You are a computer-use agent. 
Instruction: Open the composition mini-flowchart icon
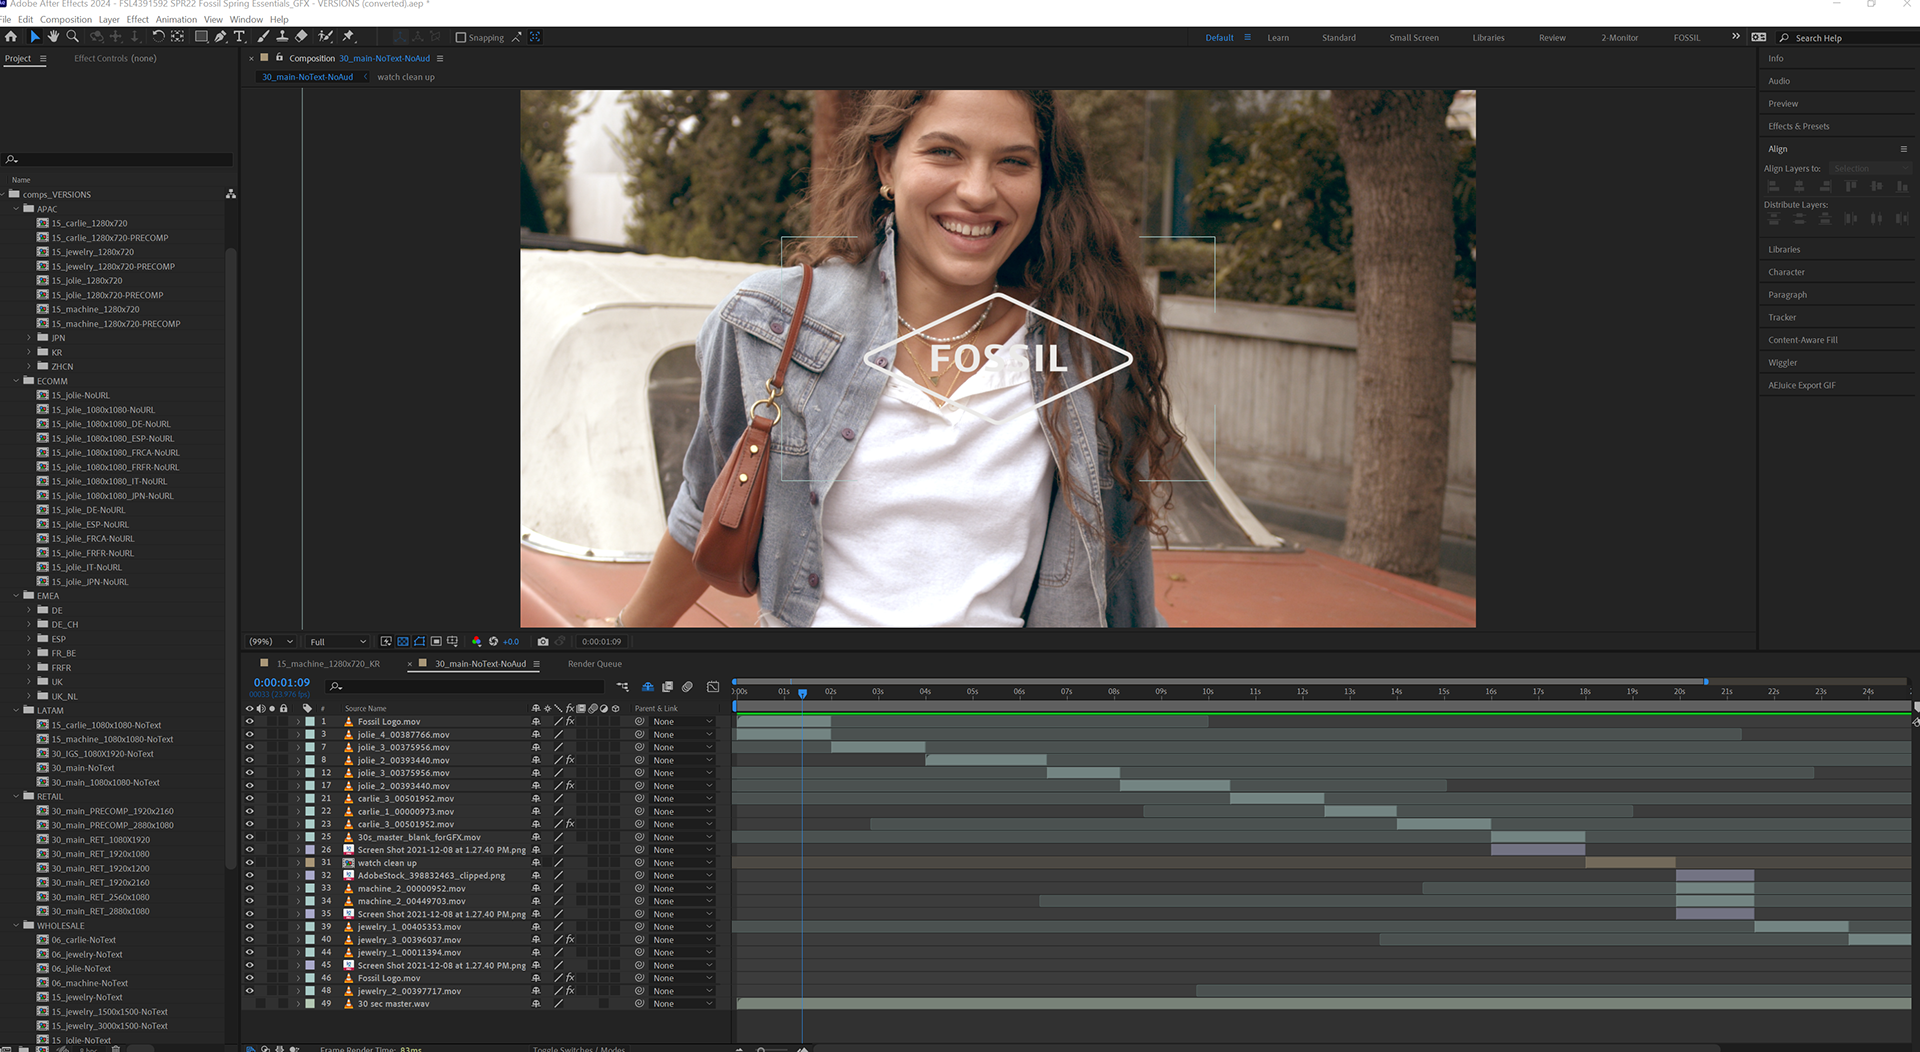tap(622, 686)
